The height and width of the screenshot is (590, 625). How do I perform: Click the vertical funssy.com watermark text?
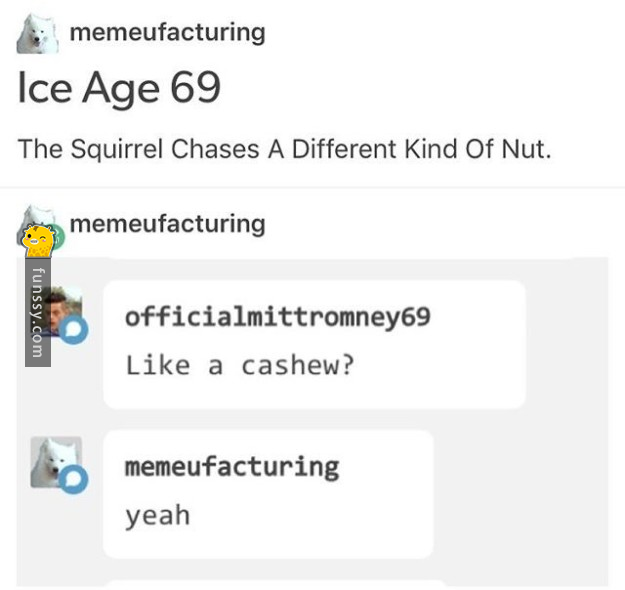point(38,313)
